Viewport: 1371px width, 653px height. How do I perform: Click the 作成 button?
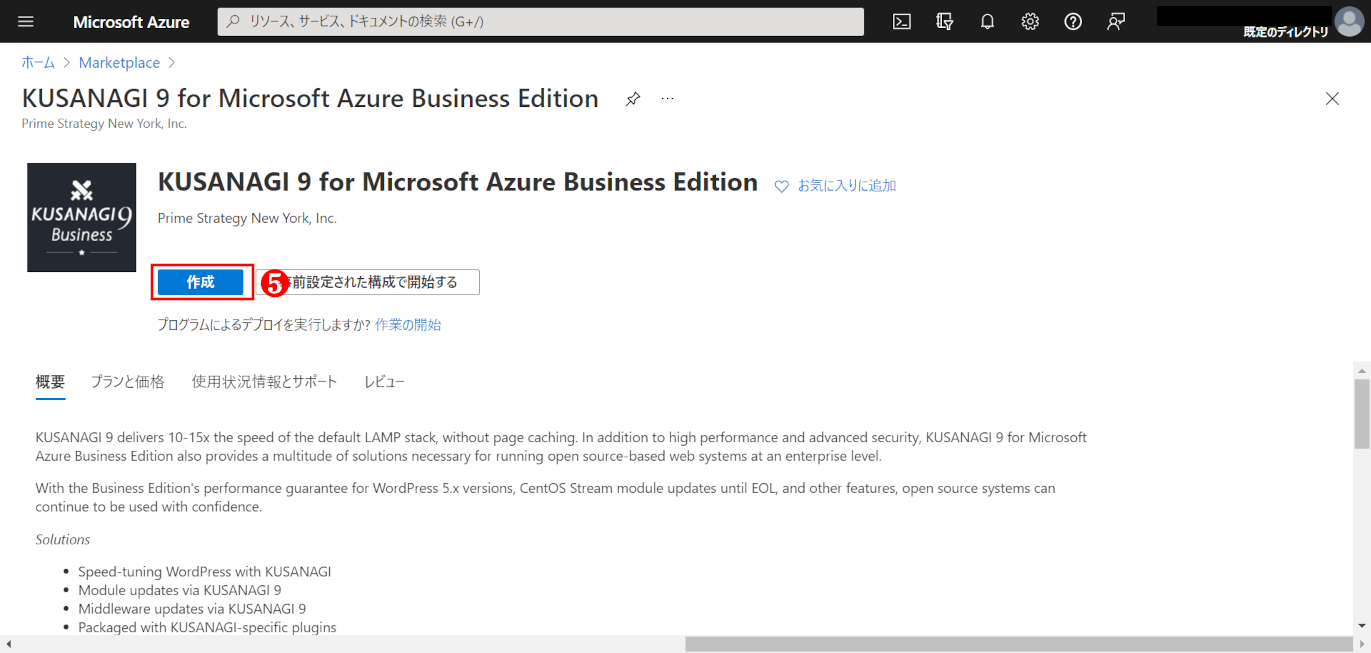[200, 282]
